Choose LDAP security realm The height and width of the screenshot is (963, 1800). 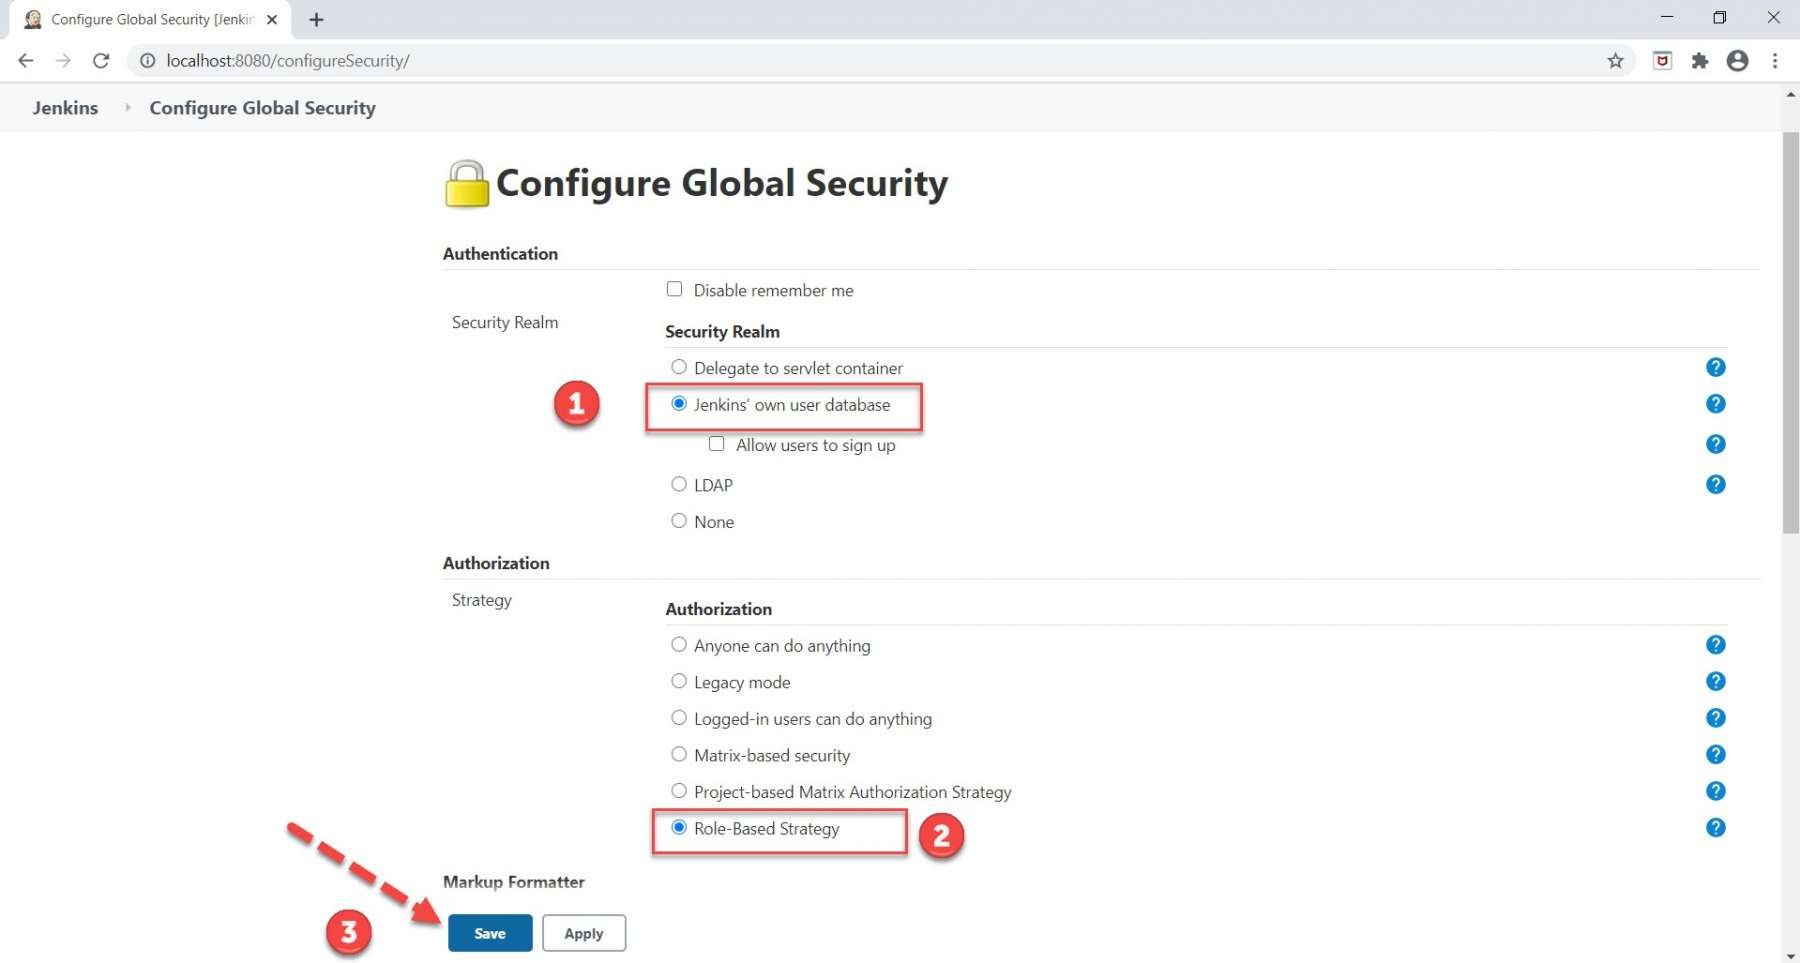679,484
